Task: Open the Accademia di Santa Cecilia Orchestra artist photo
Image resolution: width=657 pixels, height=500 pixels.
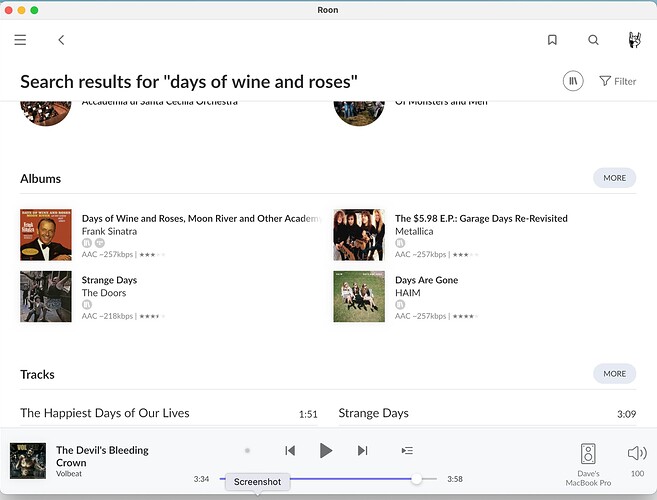Action: click(46, 113)
